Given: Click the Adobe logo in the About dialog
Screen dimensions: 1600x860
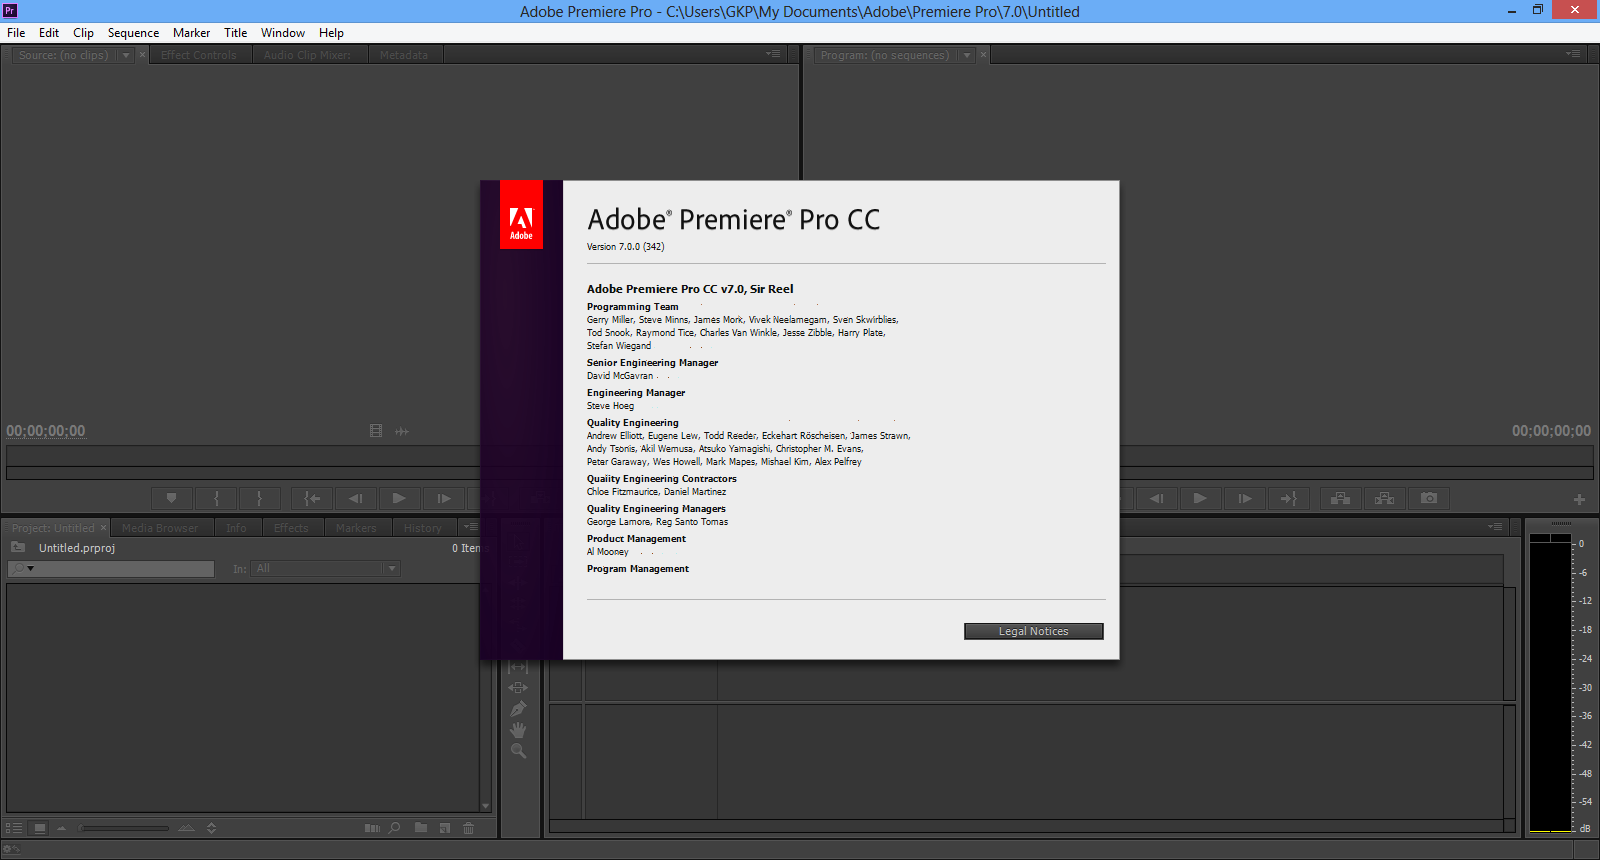Looking at the screenshot, I should click(521, 215).
